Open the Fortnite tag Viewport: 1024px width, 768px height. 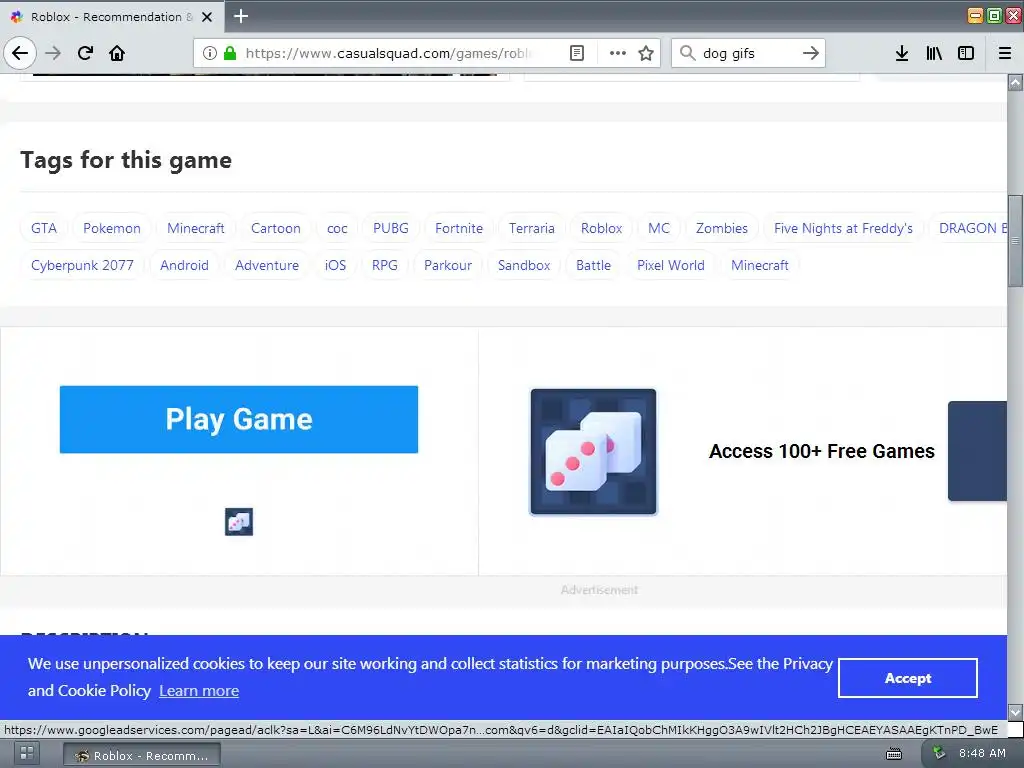(x=459, y=229)
